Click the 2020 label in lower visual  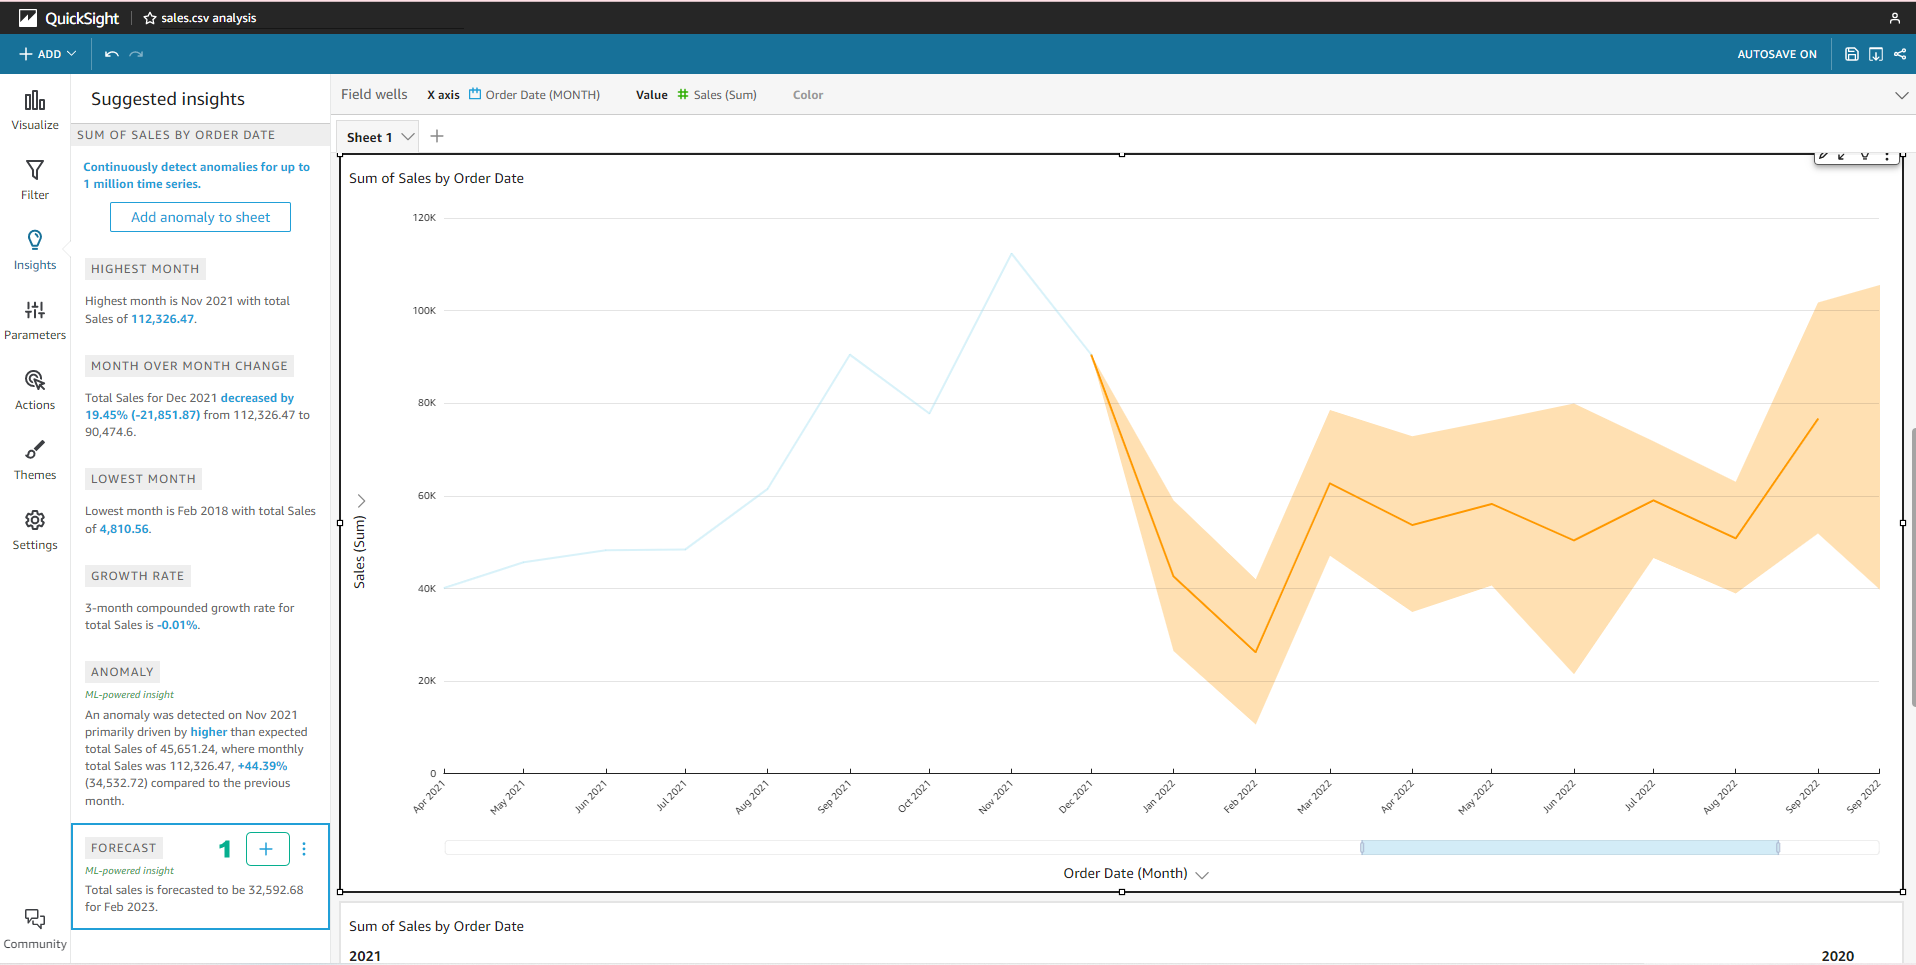(1838, 956)
